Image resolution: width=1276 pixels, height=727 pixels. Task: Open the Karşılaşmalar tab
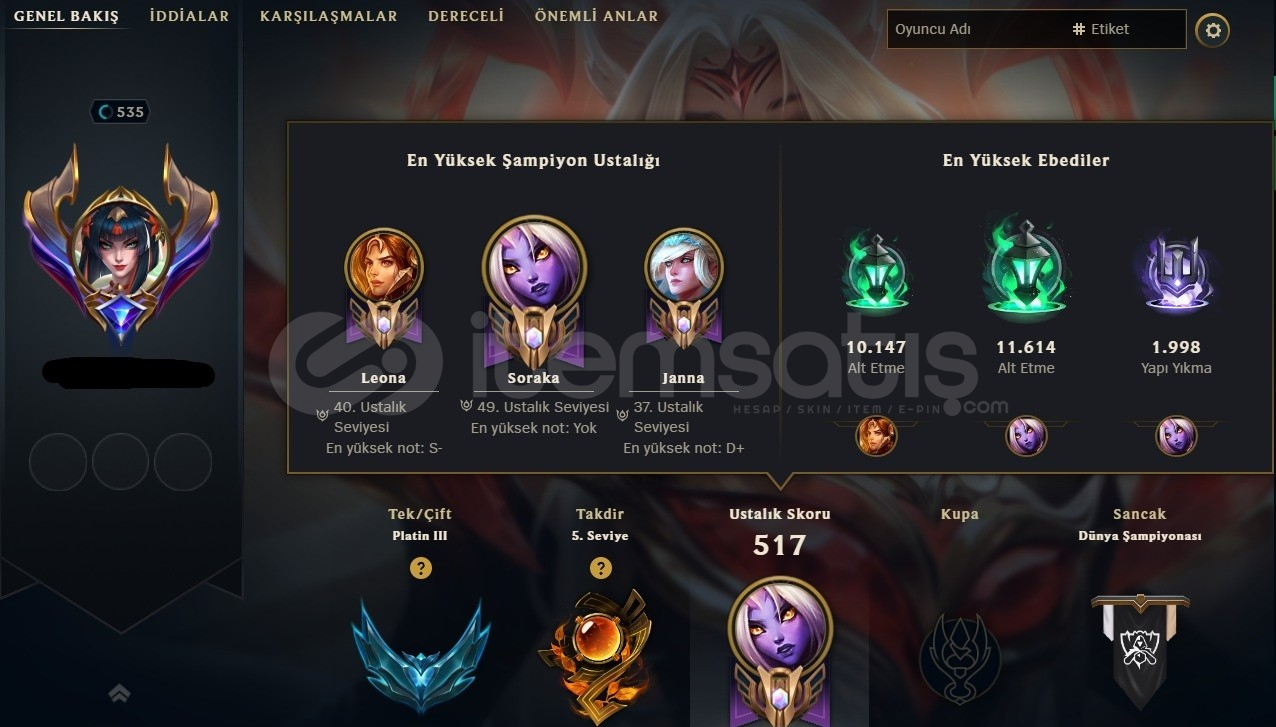[328, 16]
